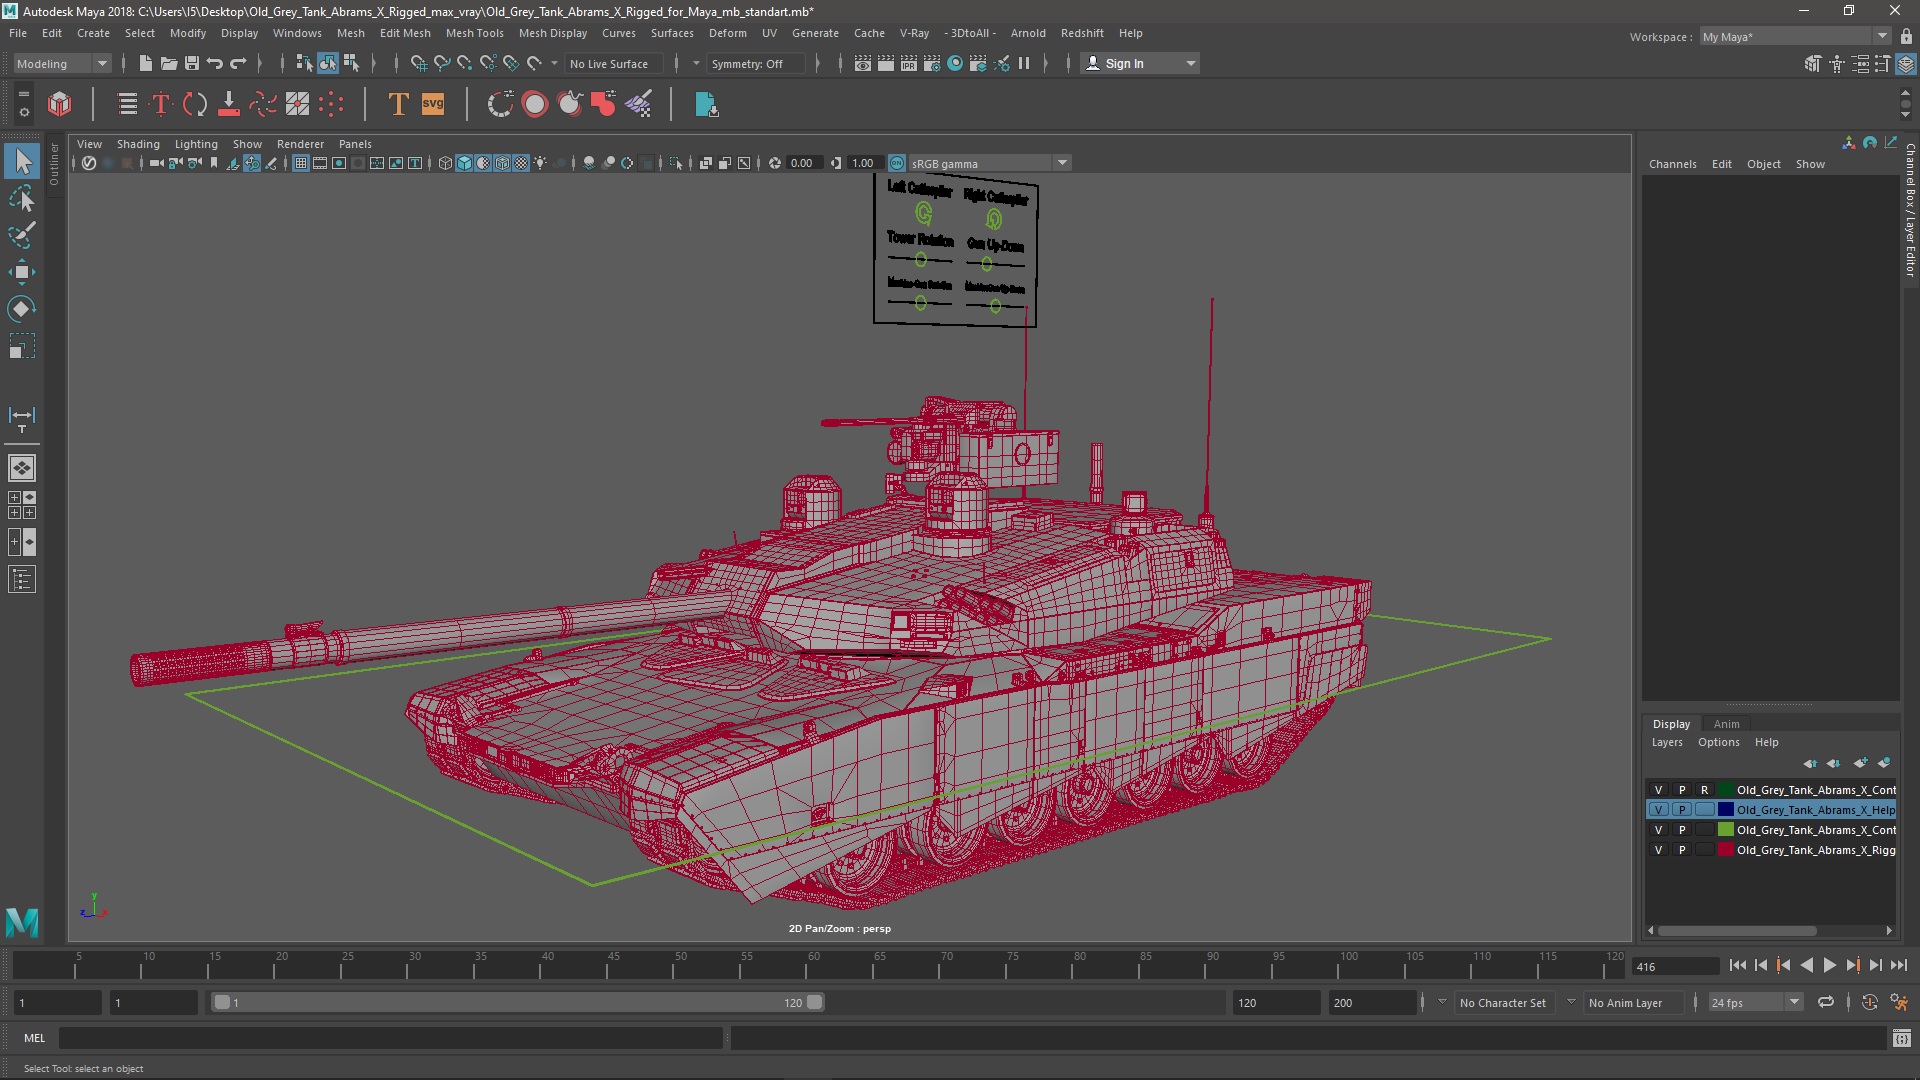This screenshot has width=1920, height=1080.
Task: Expand the sRGB gamma color space dropdown
Action: [x=1062, y=163]
